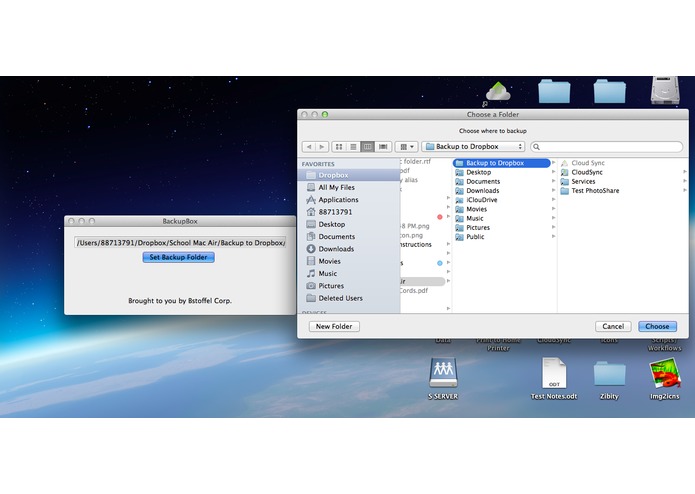The image size is (695, 494).
Task: Expand arrow beside CloudSync in right column
Action: 685,171
